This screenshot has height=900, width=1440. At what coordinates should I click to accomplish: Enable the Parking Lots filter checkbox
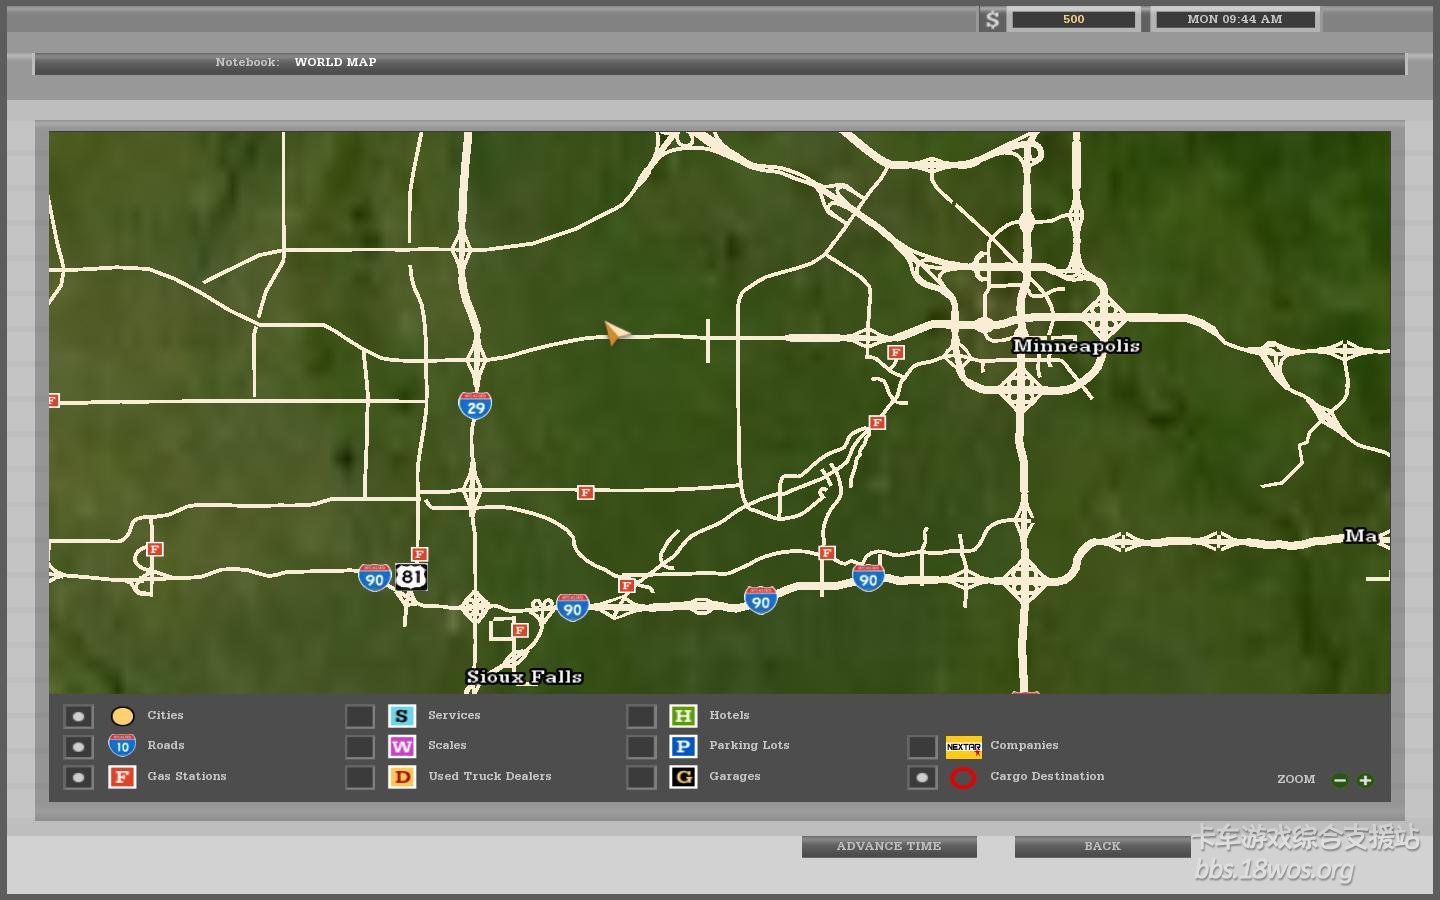tap(641, 747)
